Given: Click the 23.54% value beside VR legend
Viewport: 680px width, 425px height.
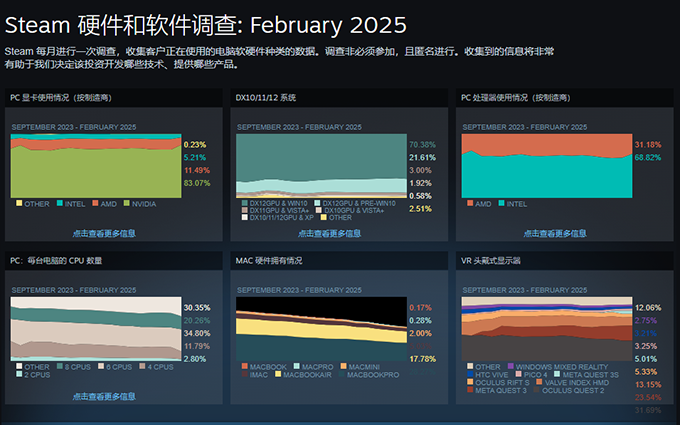Looking at the screenshot, I should coord(648,397).
